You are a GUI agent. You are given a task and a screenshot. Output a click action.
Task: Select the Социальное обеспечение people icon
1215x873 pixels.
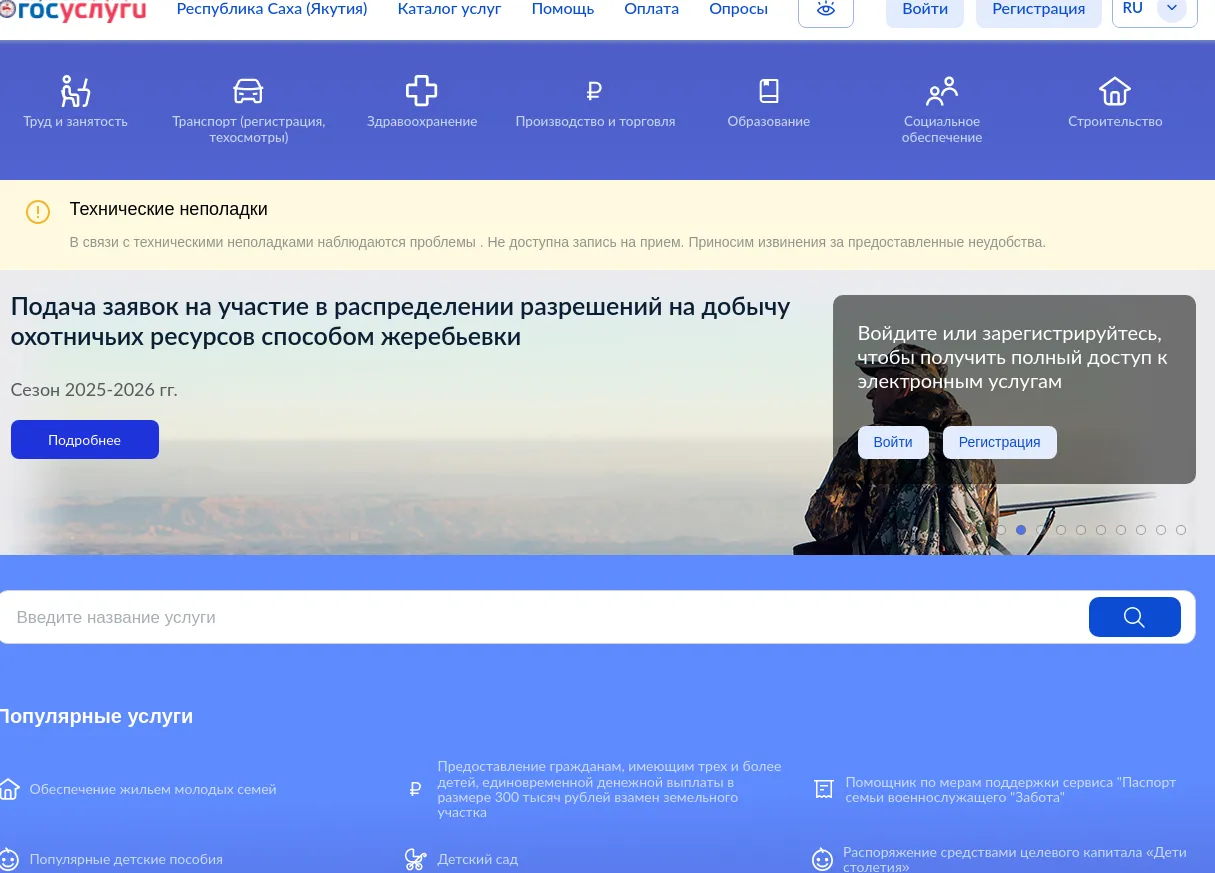(941, 91)
